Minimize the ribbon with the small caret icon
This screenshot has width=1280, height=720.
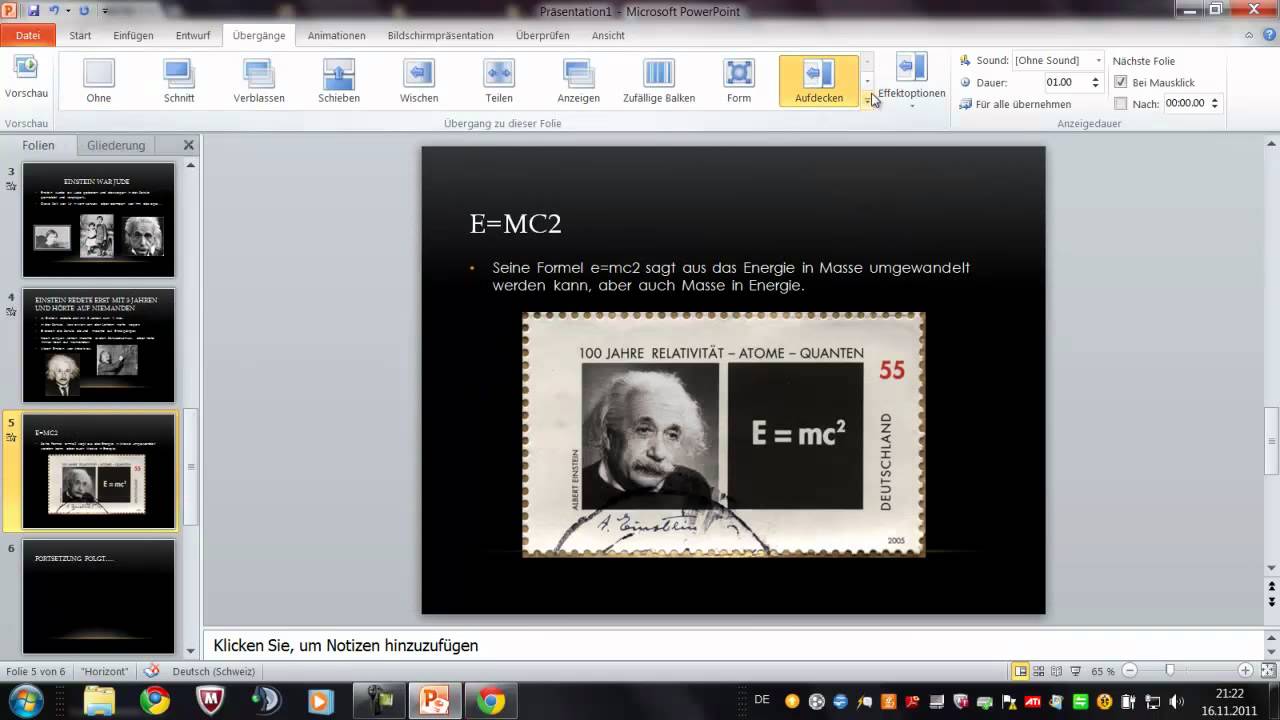pos(1249,35)
